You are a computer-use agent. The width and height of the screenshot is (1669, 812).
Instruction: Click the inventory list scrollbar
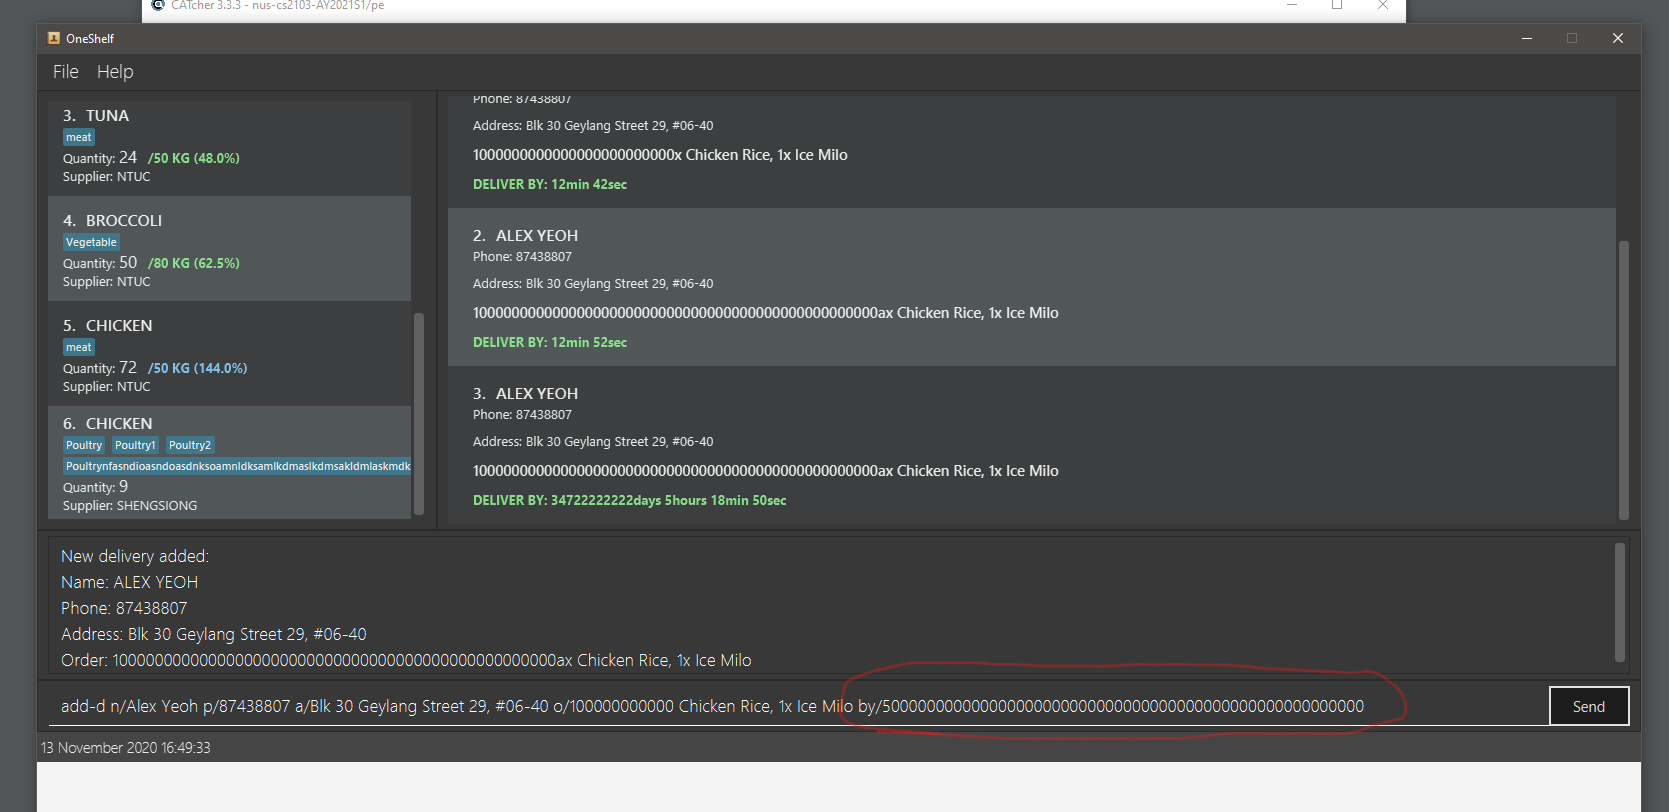click(x=419, y=413)
